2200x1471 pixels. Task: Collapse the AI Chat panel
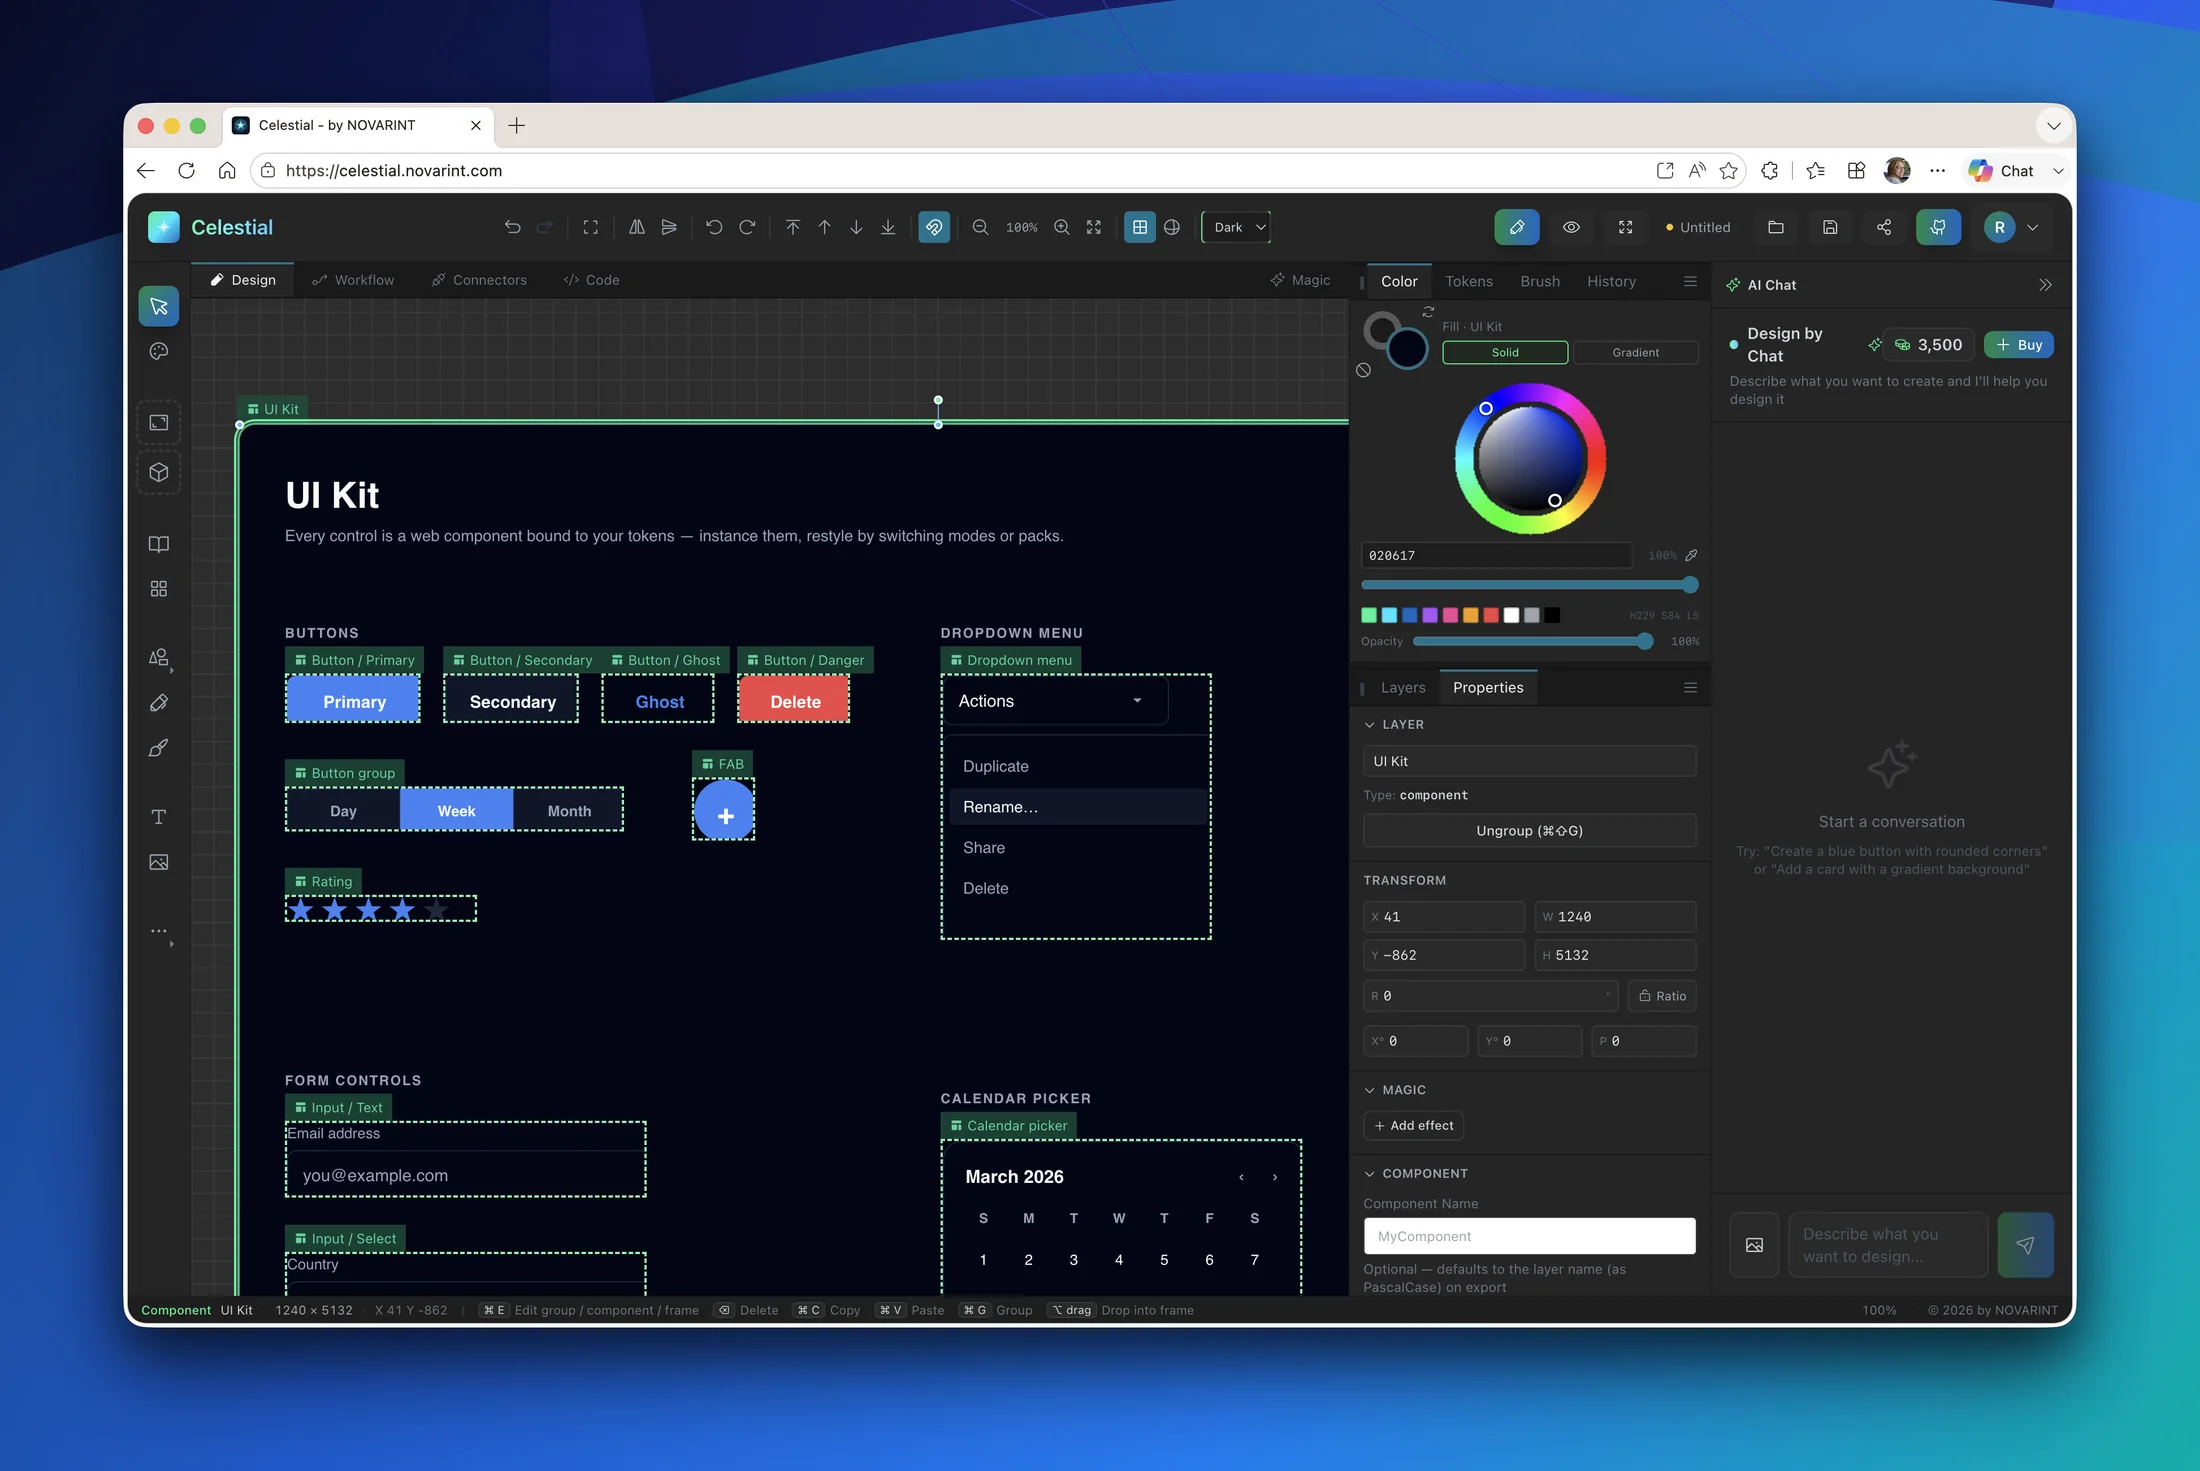(2046, 285)
